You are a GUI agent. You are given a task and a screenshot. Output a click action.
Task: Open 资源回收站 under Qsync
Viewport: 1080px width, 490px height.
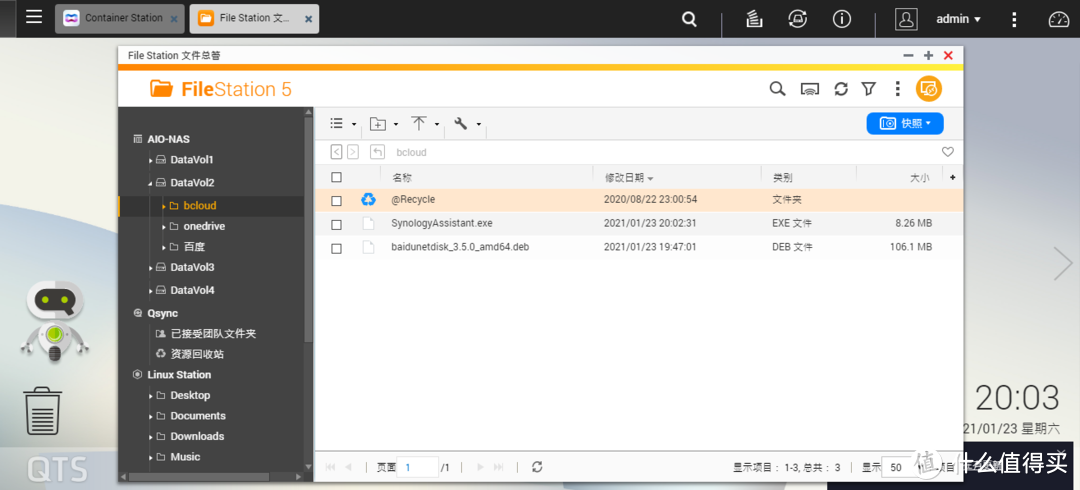197,354
